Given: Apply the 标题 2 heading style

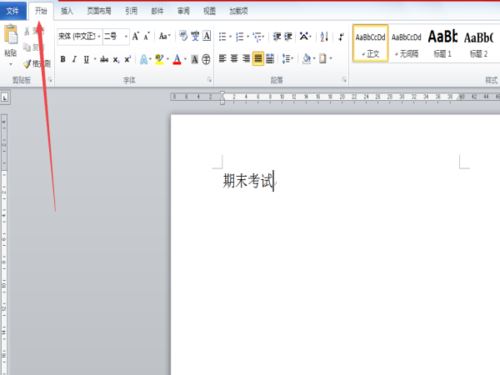Looking at the screenshot, I should coord(479,43).
